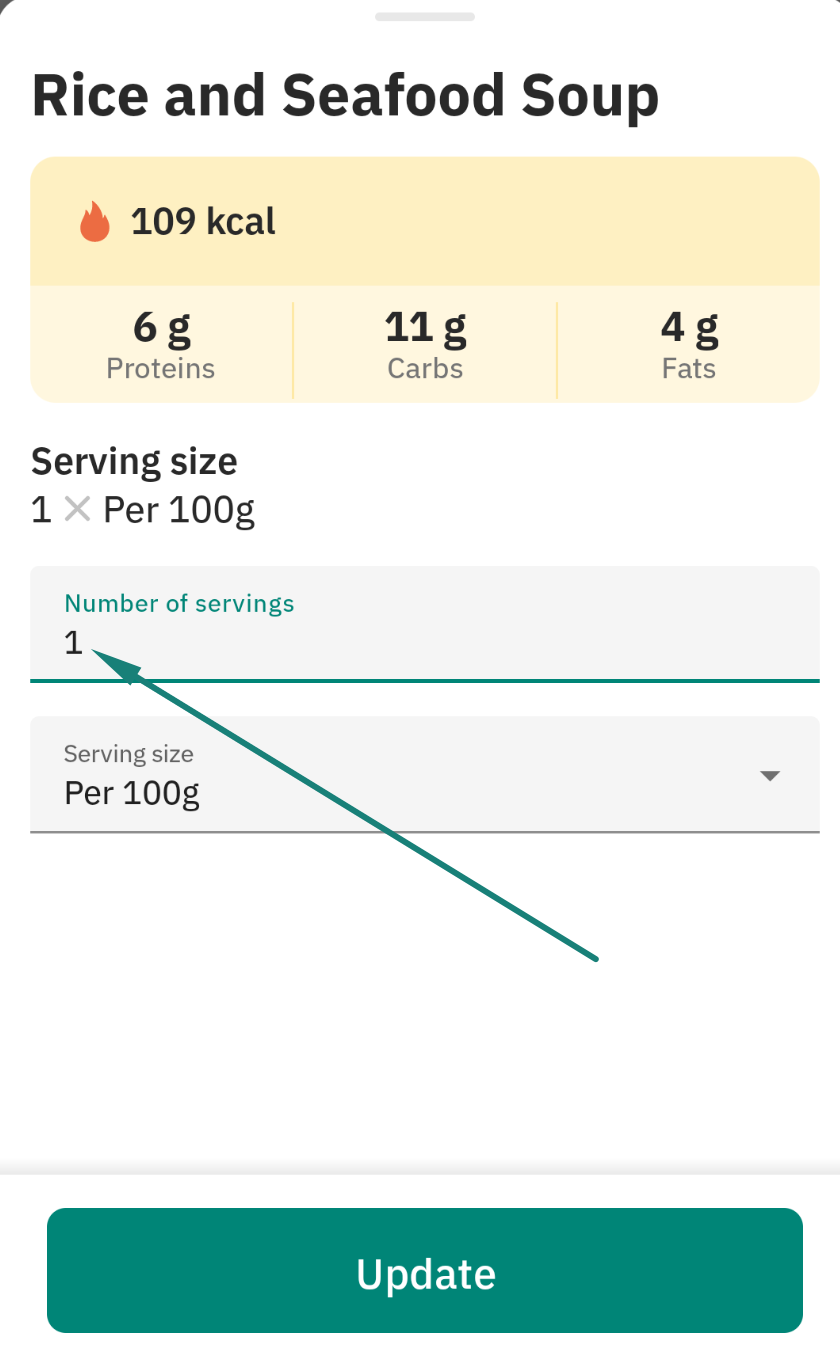Tap the bold Serving size heading
The image size is (840, 1360).
pos(134,462)
